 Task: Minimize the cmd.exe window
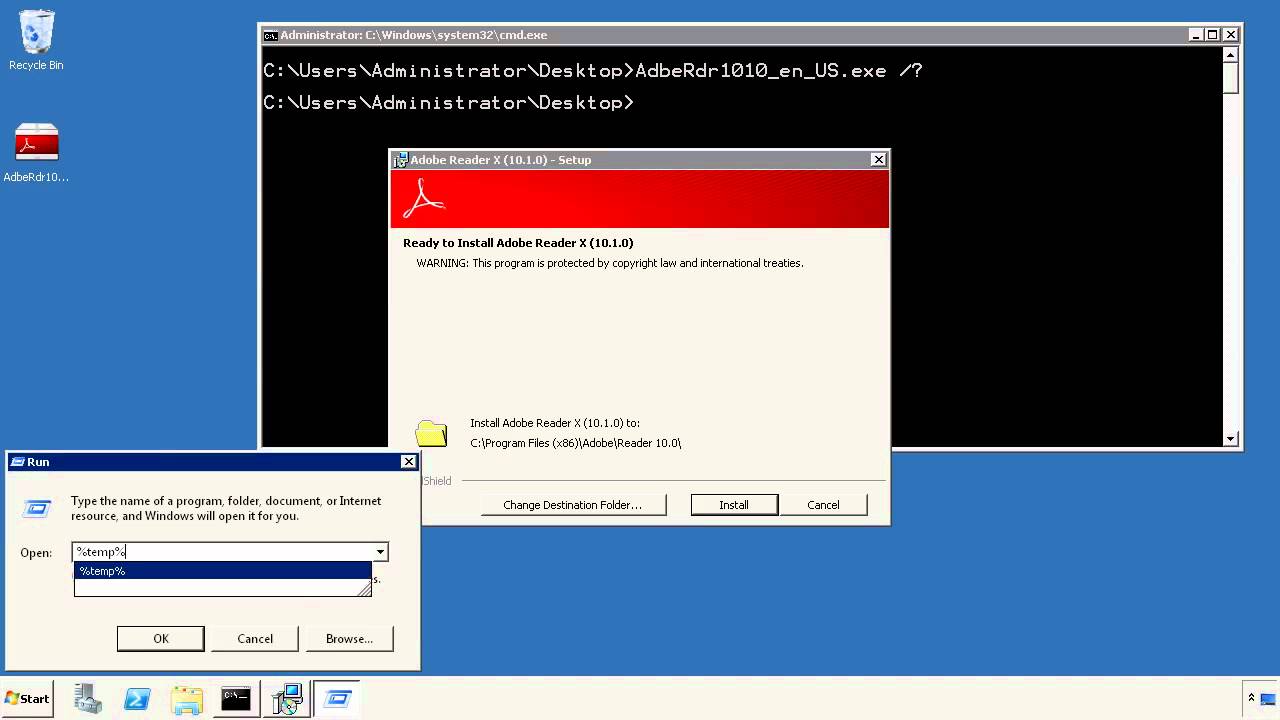1195,35
